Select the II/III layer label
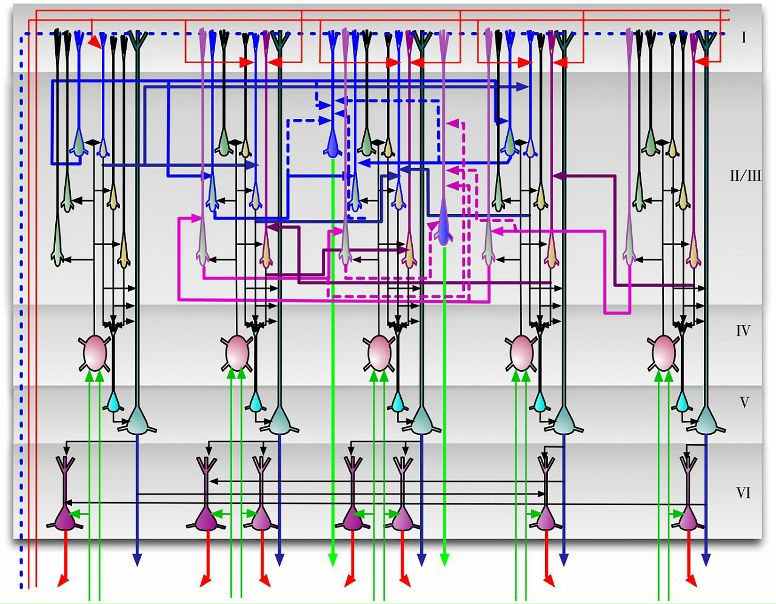Image resolution: width=776 pixels, height=604 pixels. coord(745,176)
